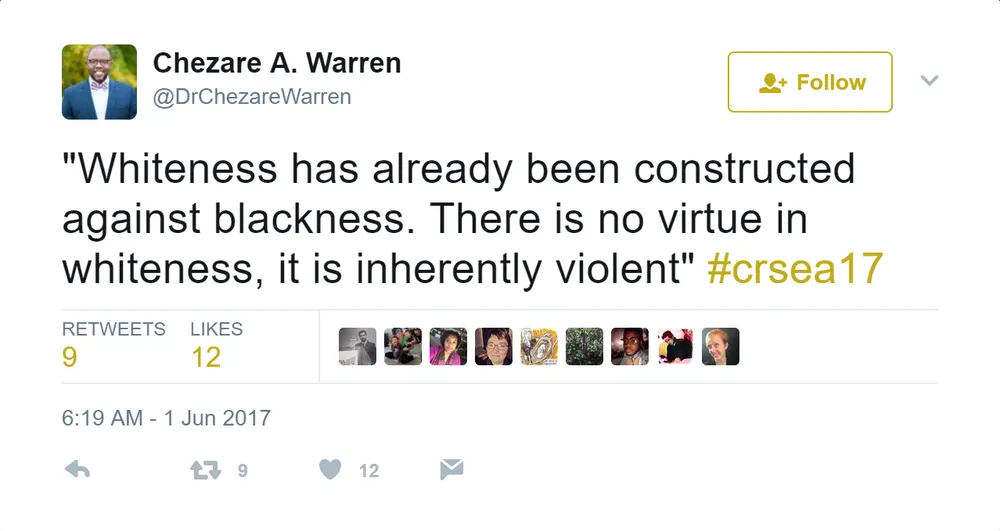The height and width of the screenshot is (531, 1000).
Task: Open the @DrChezareWarren handle link
Action: tap(252, 97)
